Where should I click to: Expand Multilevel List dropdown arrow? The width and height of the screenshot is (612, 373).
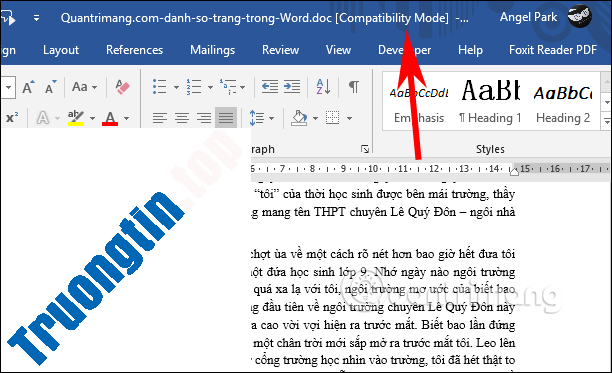(x=243, y=87)
